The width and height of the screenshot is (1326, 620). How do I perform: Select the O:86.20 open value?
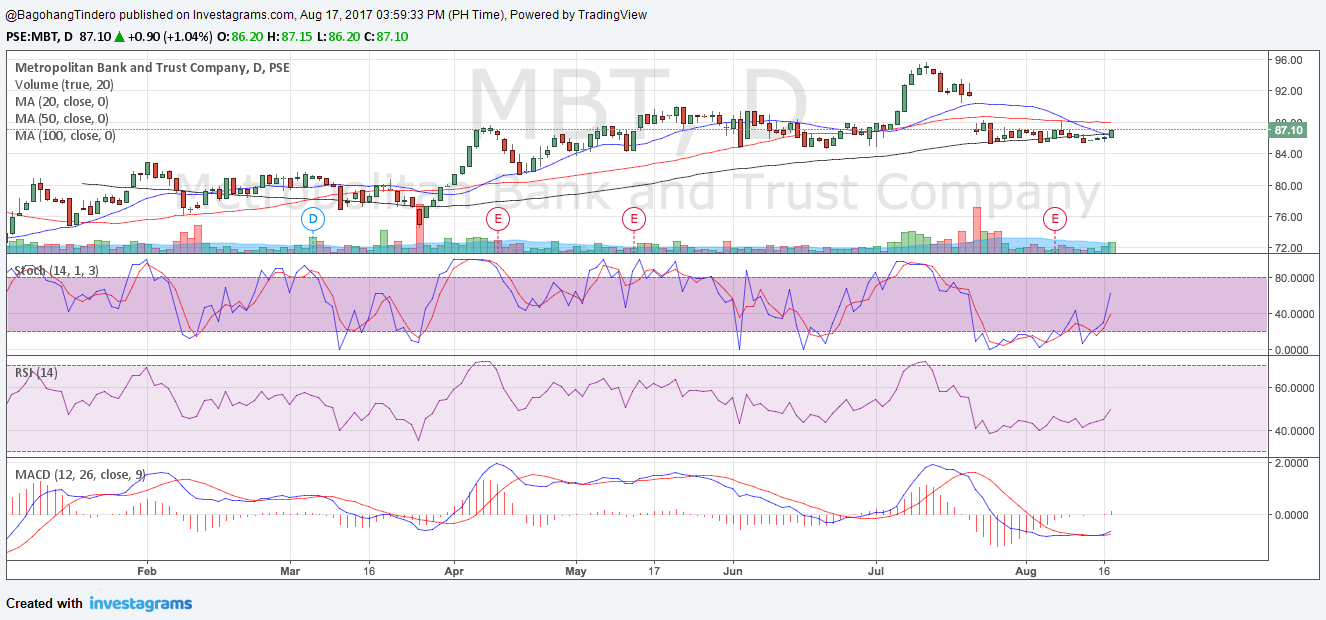pyautogui.click(x=241, y=36)
